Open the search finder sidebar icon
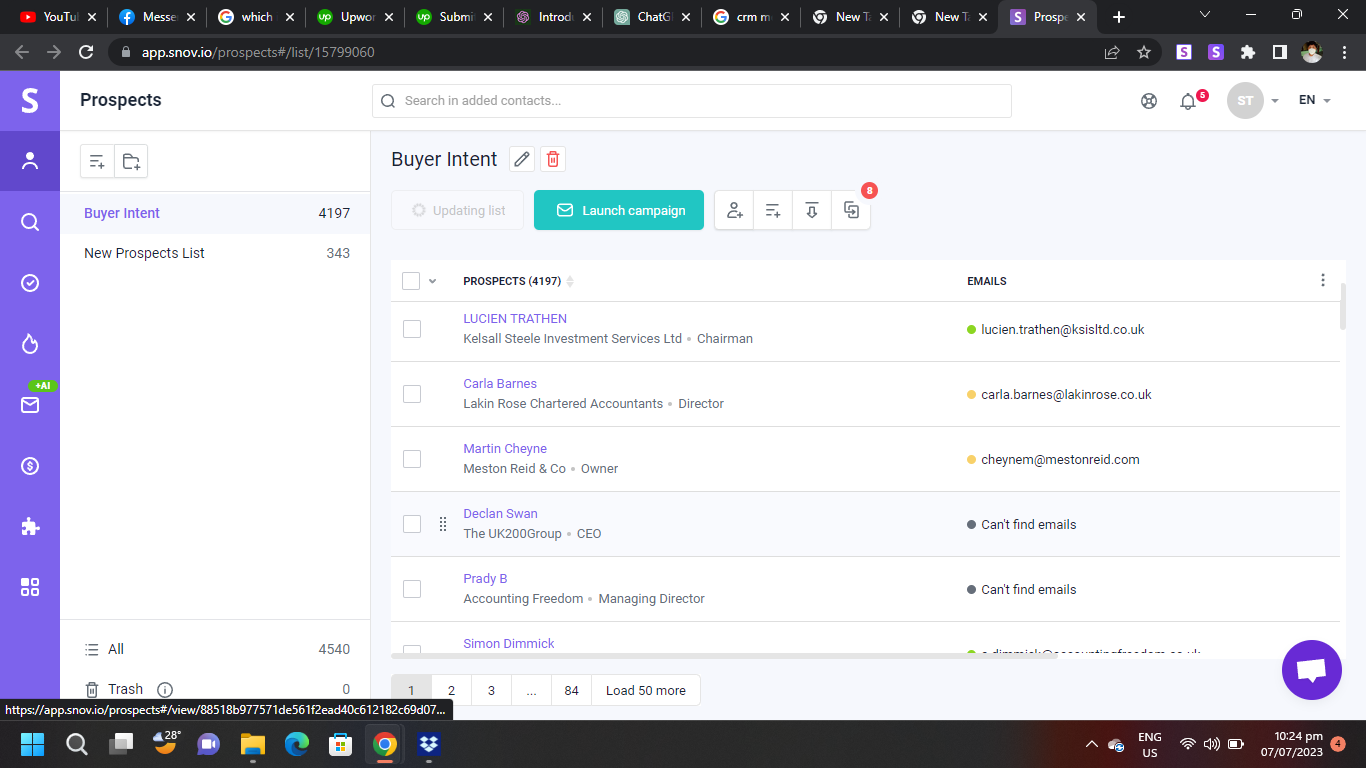This screenshot has height=768, width=1366. [30, 222]
